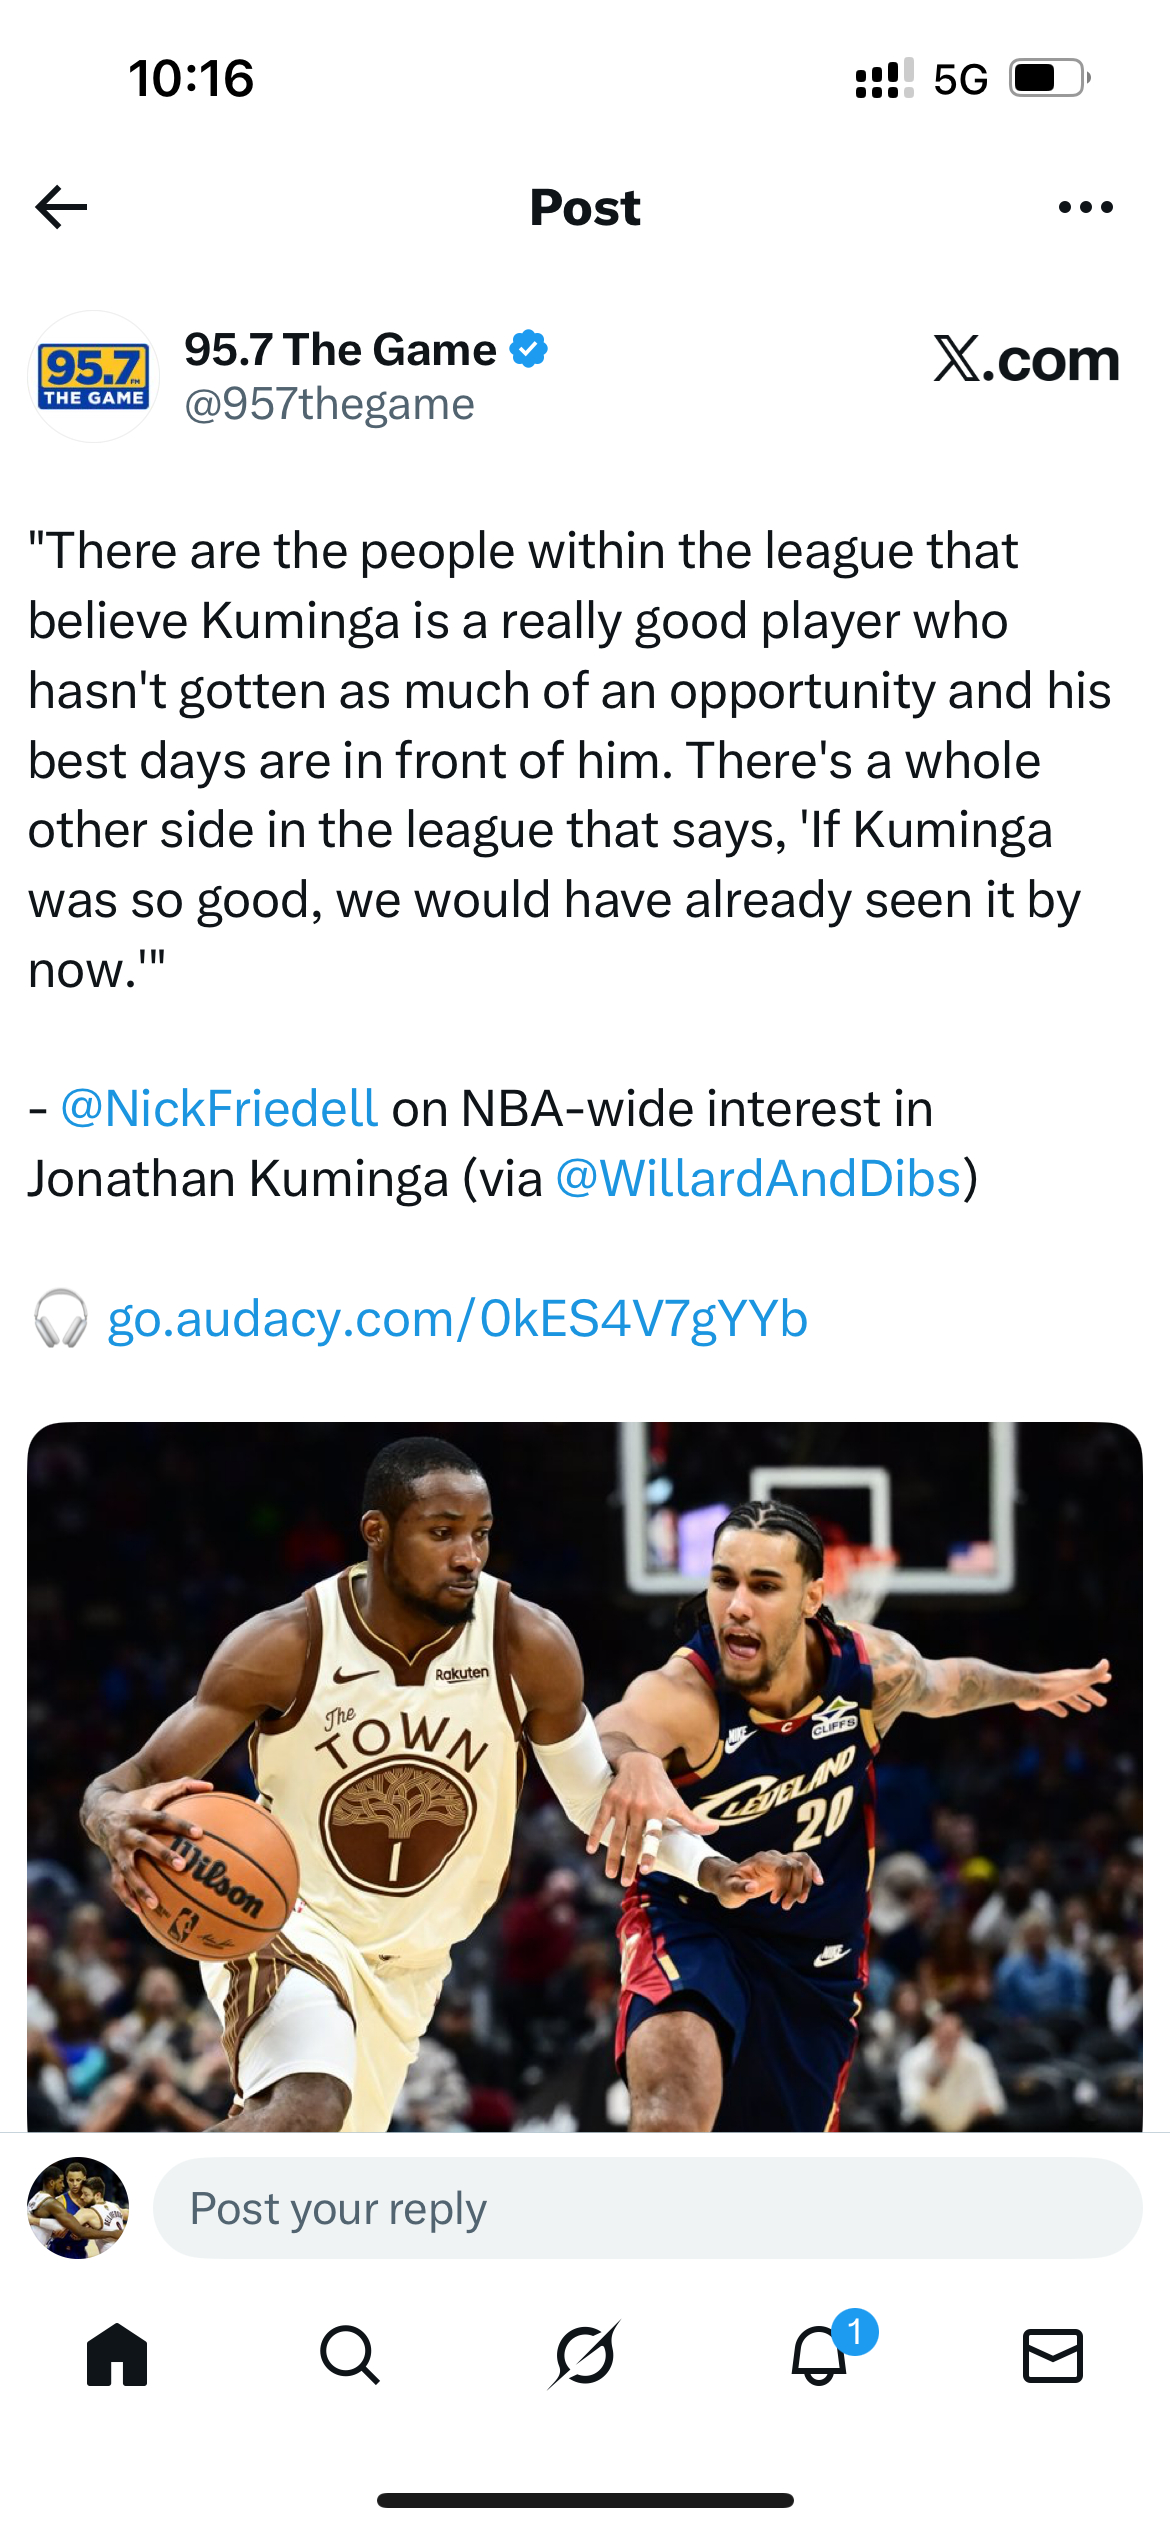
Task: Go to the Home tab
Action: tap(117, 2354)
